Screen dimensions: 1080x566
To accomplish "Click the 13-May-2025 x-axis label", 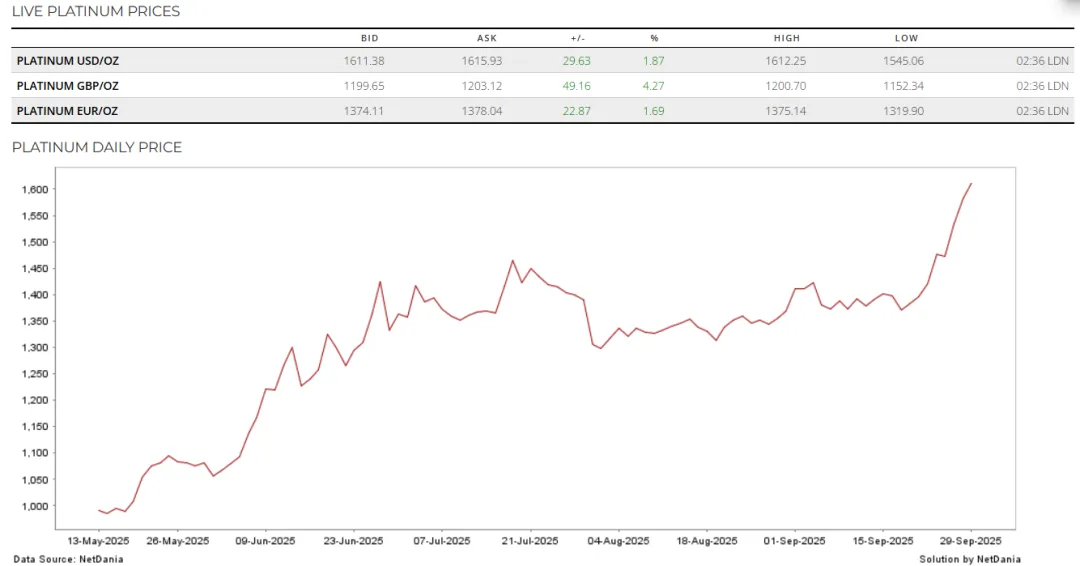I will click(x=98, y=541).
